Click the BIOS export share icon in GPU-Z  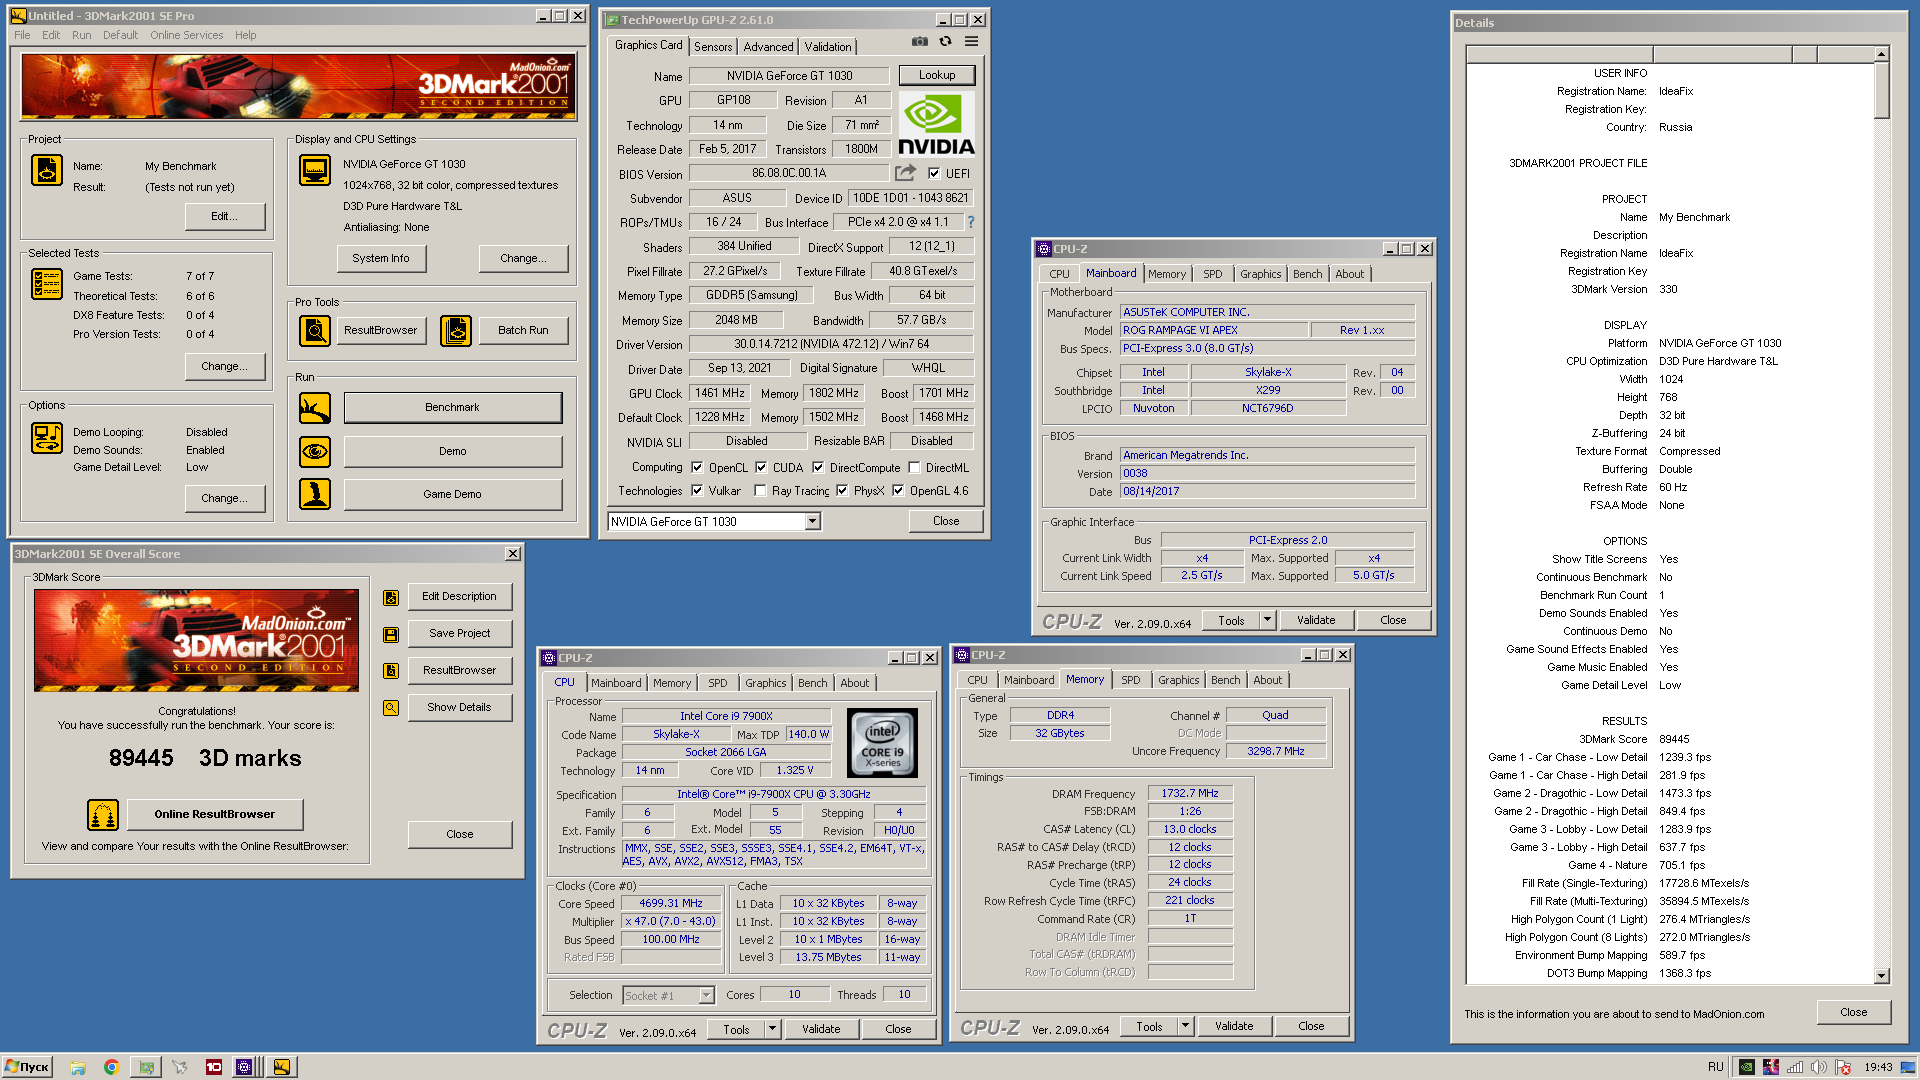click(x=905, y=173)
